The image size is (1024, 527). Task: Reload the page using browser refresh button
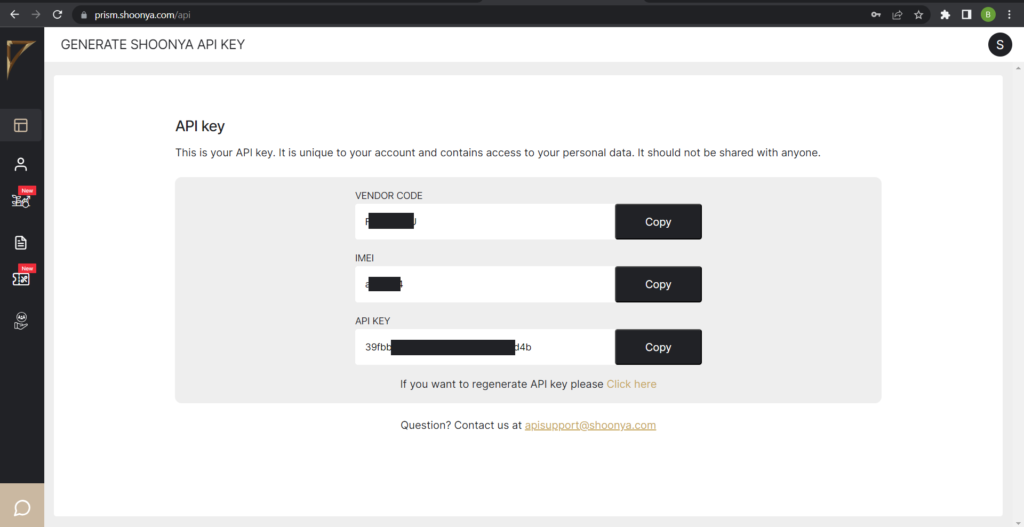(x=57, y=15)
